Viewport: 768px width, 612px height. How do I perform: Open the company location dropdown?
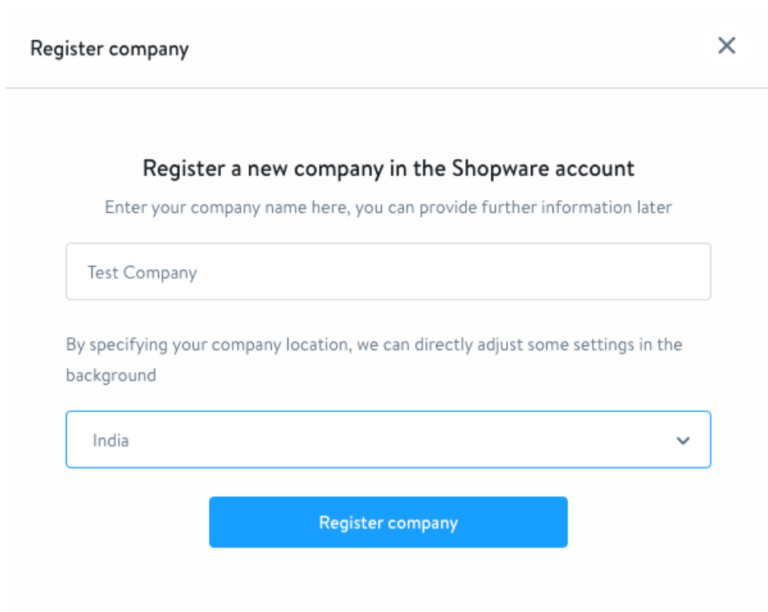(388, 440)
